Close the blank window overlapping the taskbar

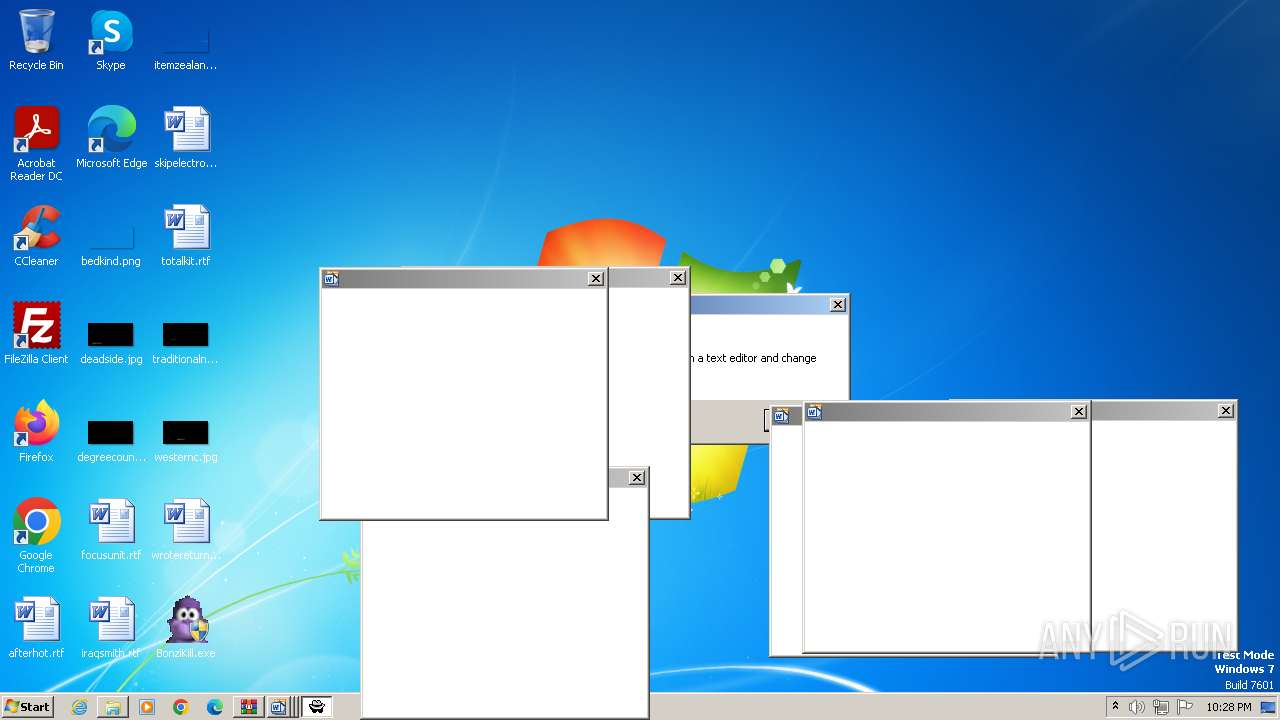tap(637, 478)
